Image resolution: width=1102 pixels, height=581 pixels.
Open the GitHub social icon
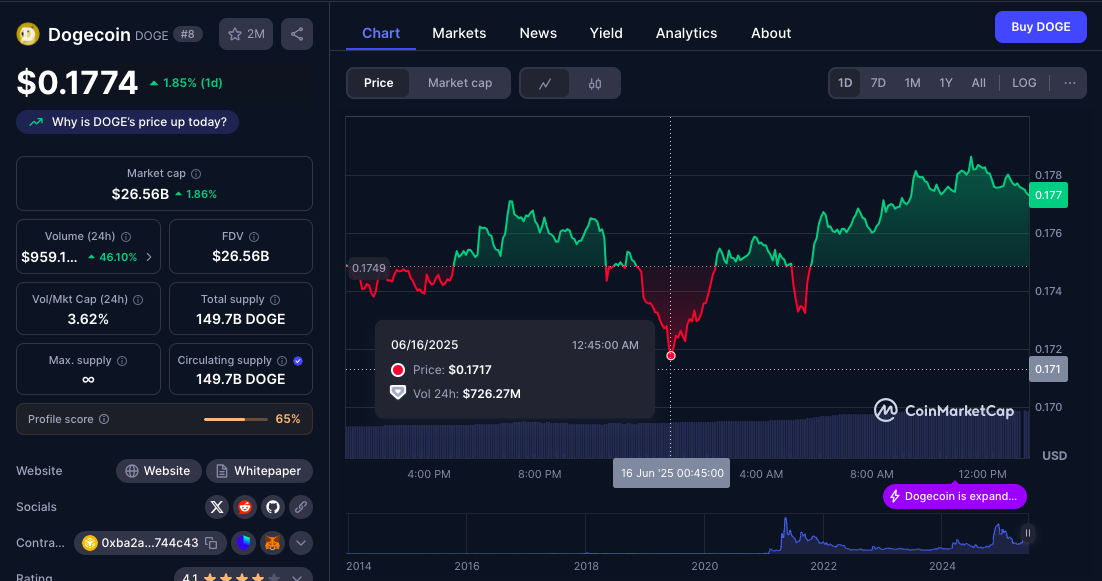[x=273, y=507]
